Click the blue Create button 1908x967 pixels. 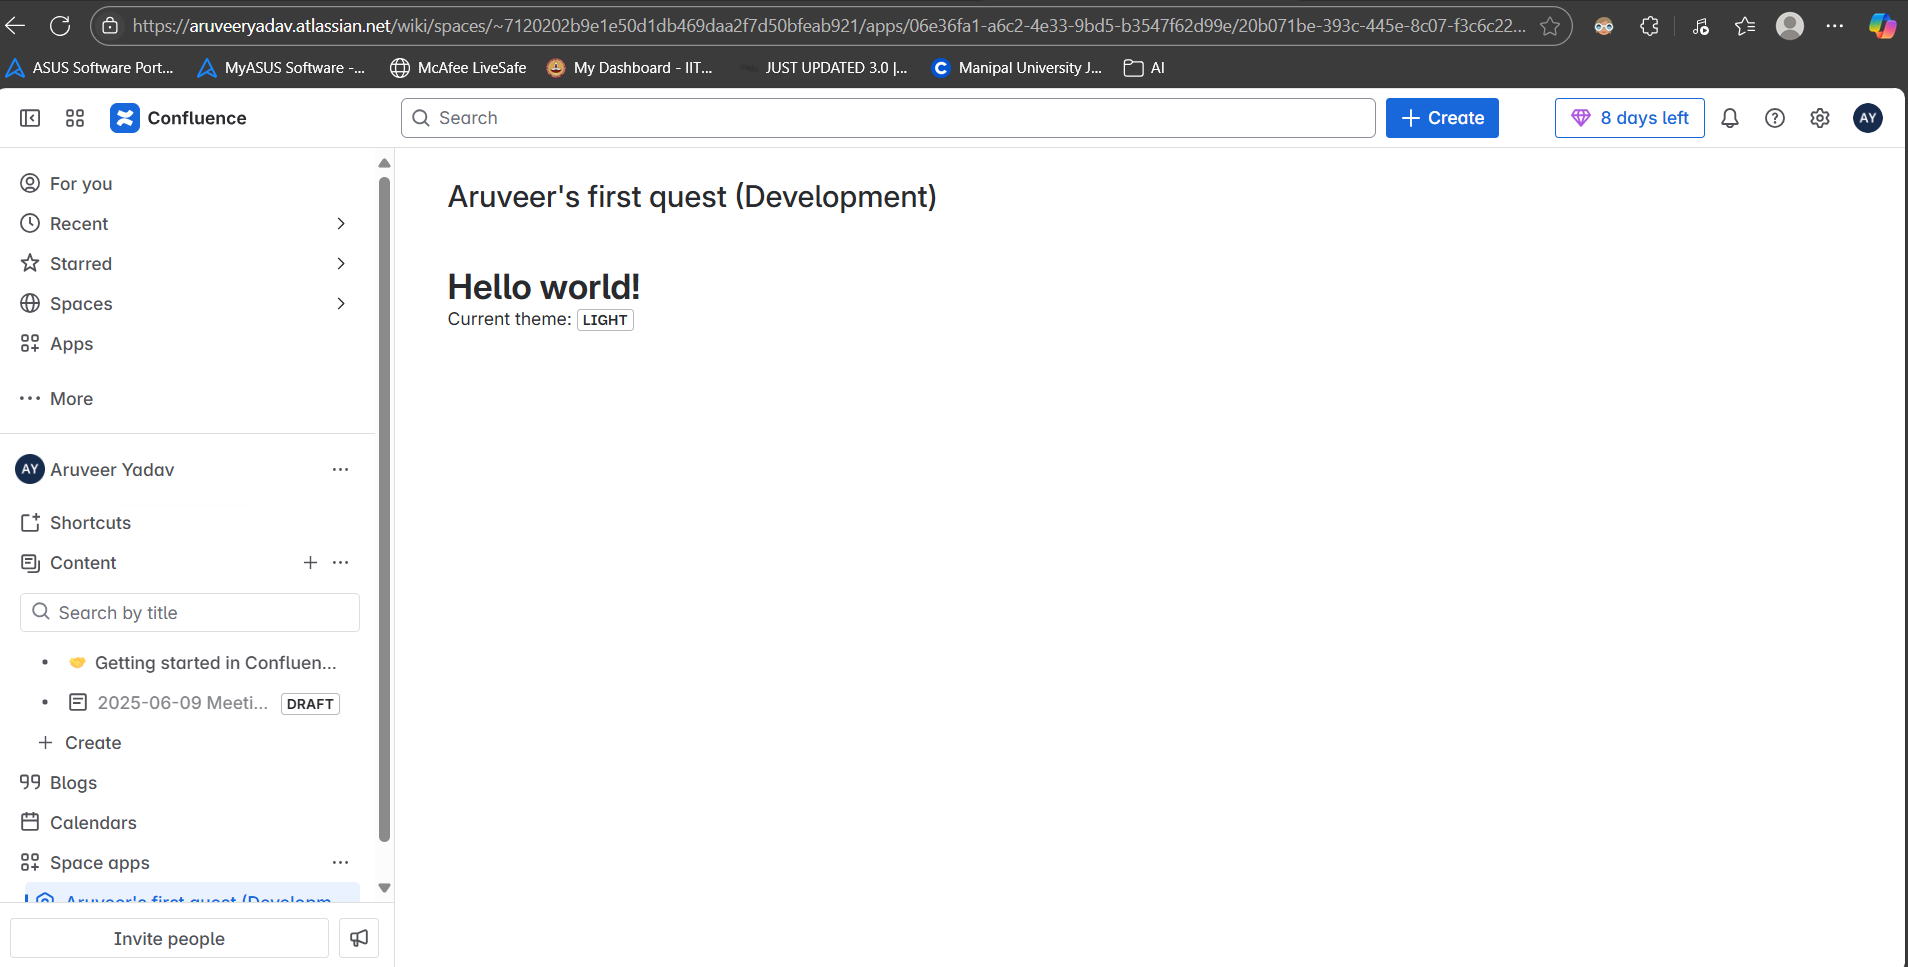coord(1442,118)
